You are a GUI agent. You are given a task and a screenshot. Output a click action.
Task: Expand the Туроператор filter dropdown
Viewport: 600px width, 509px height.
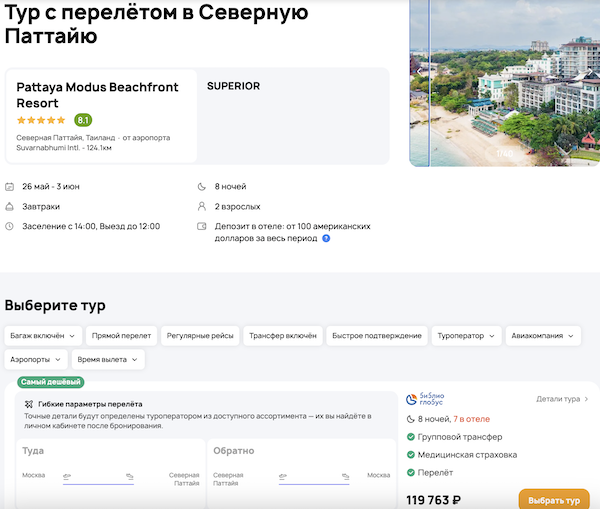pyautogui.click(x=465, y=336)
